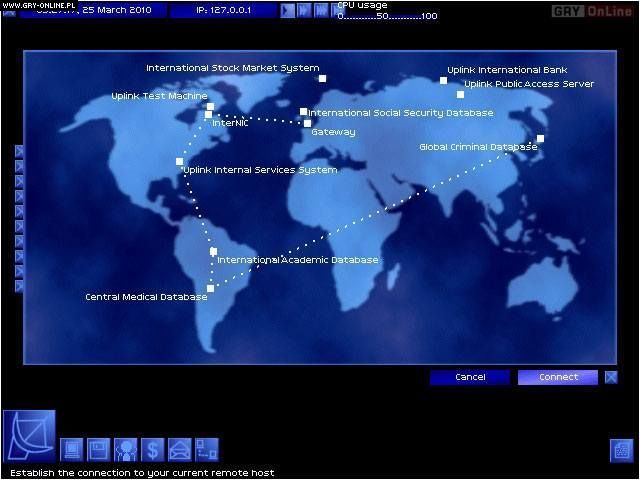
Task: Open the finances dollar icon
Action: pyautogui.click(x=152, y=450)
